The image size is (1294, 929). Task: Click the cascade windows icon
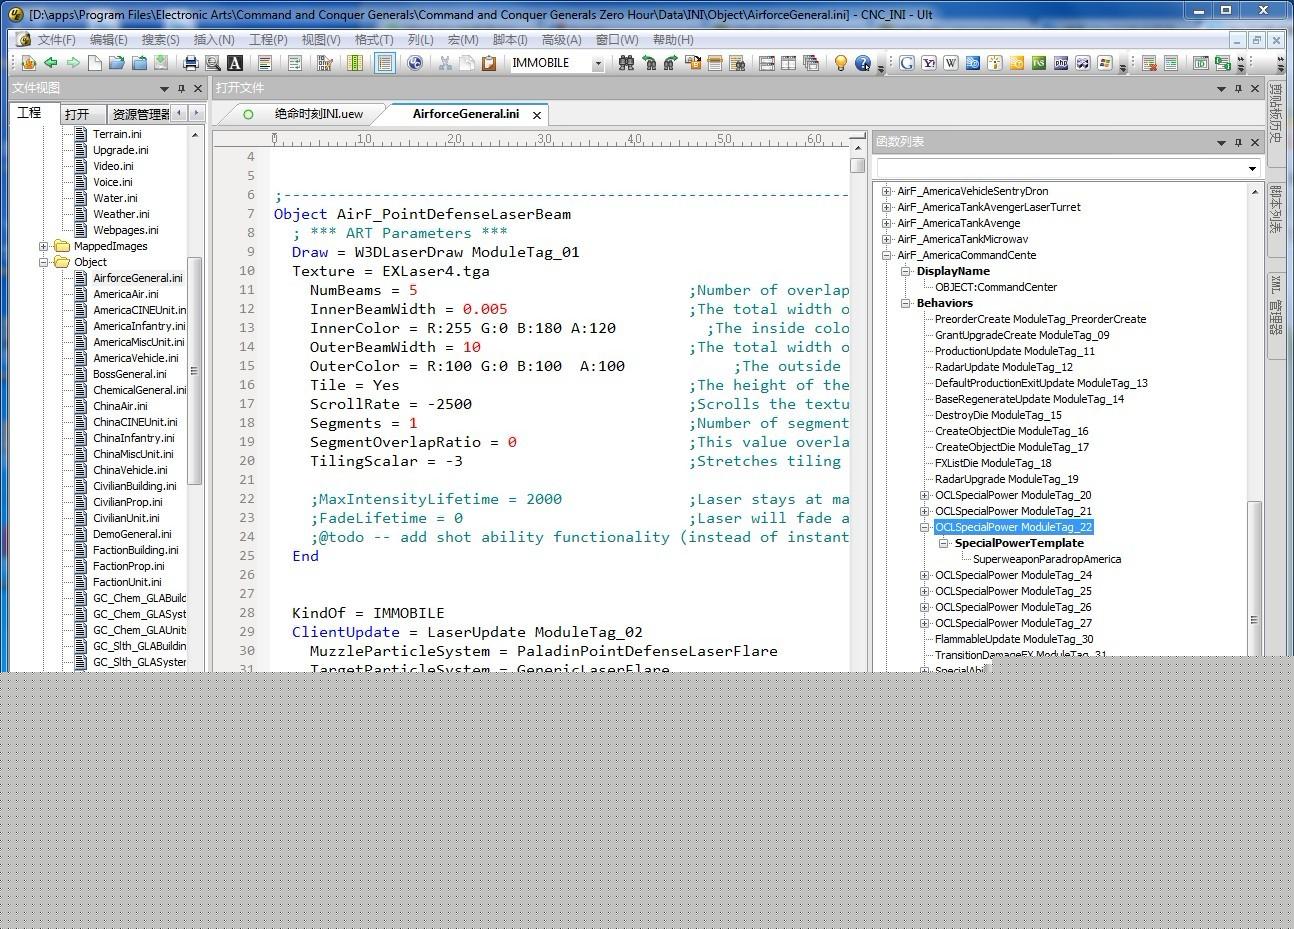[x=811, y=63]
